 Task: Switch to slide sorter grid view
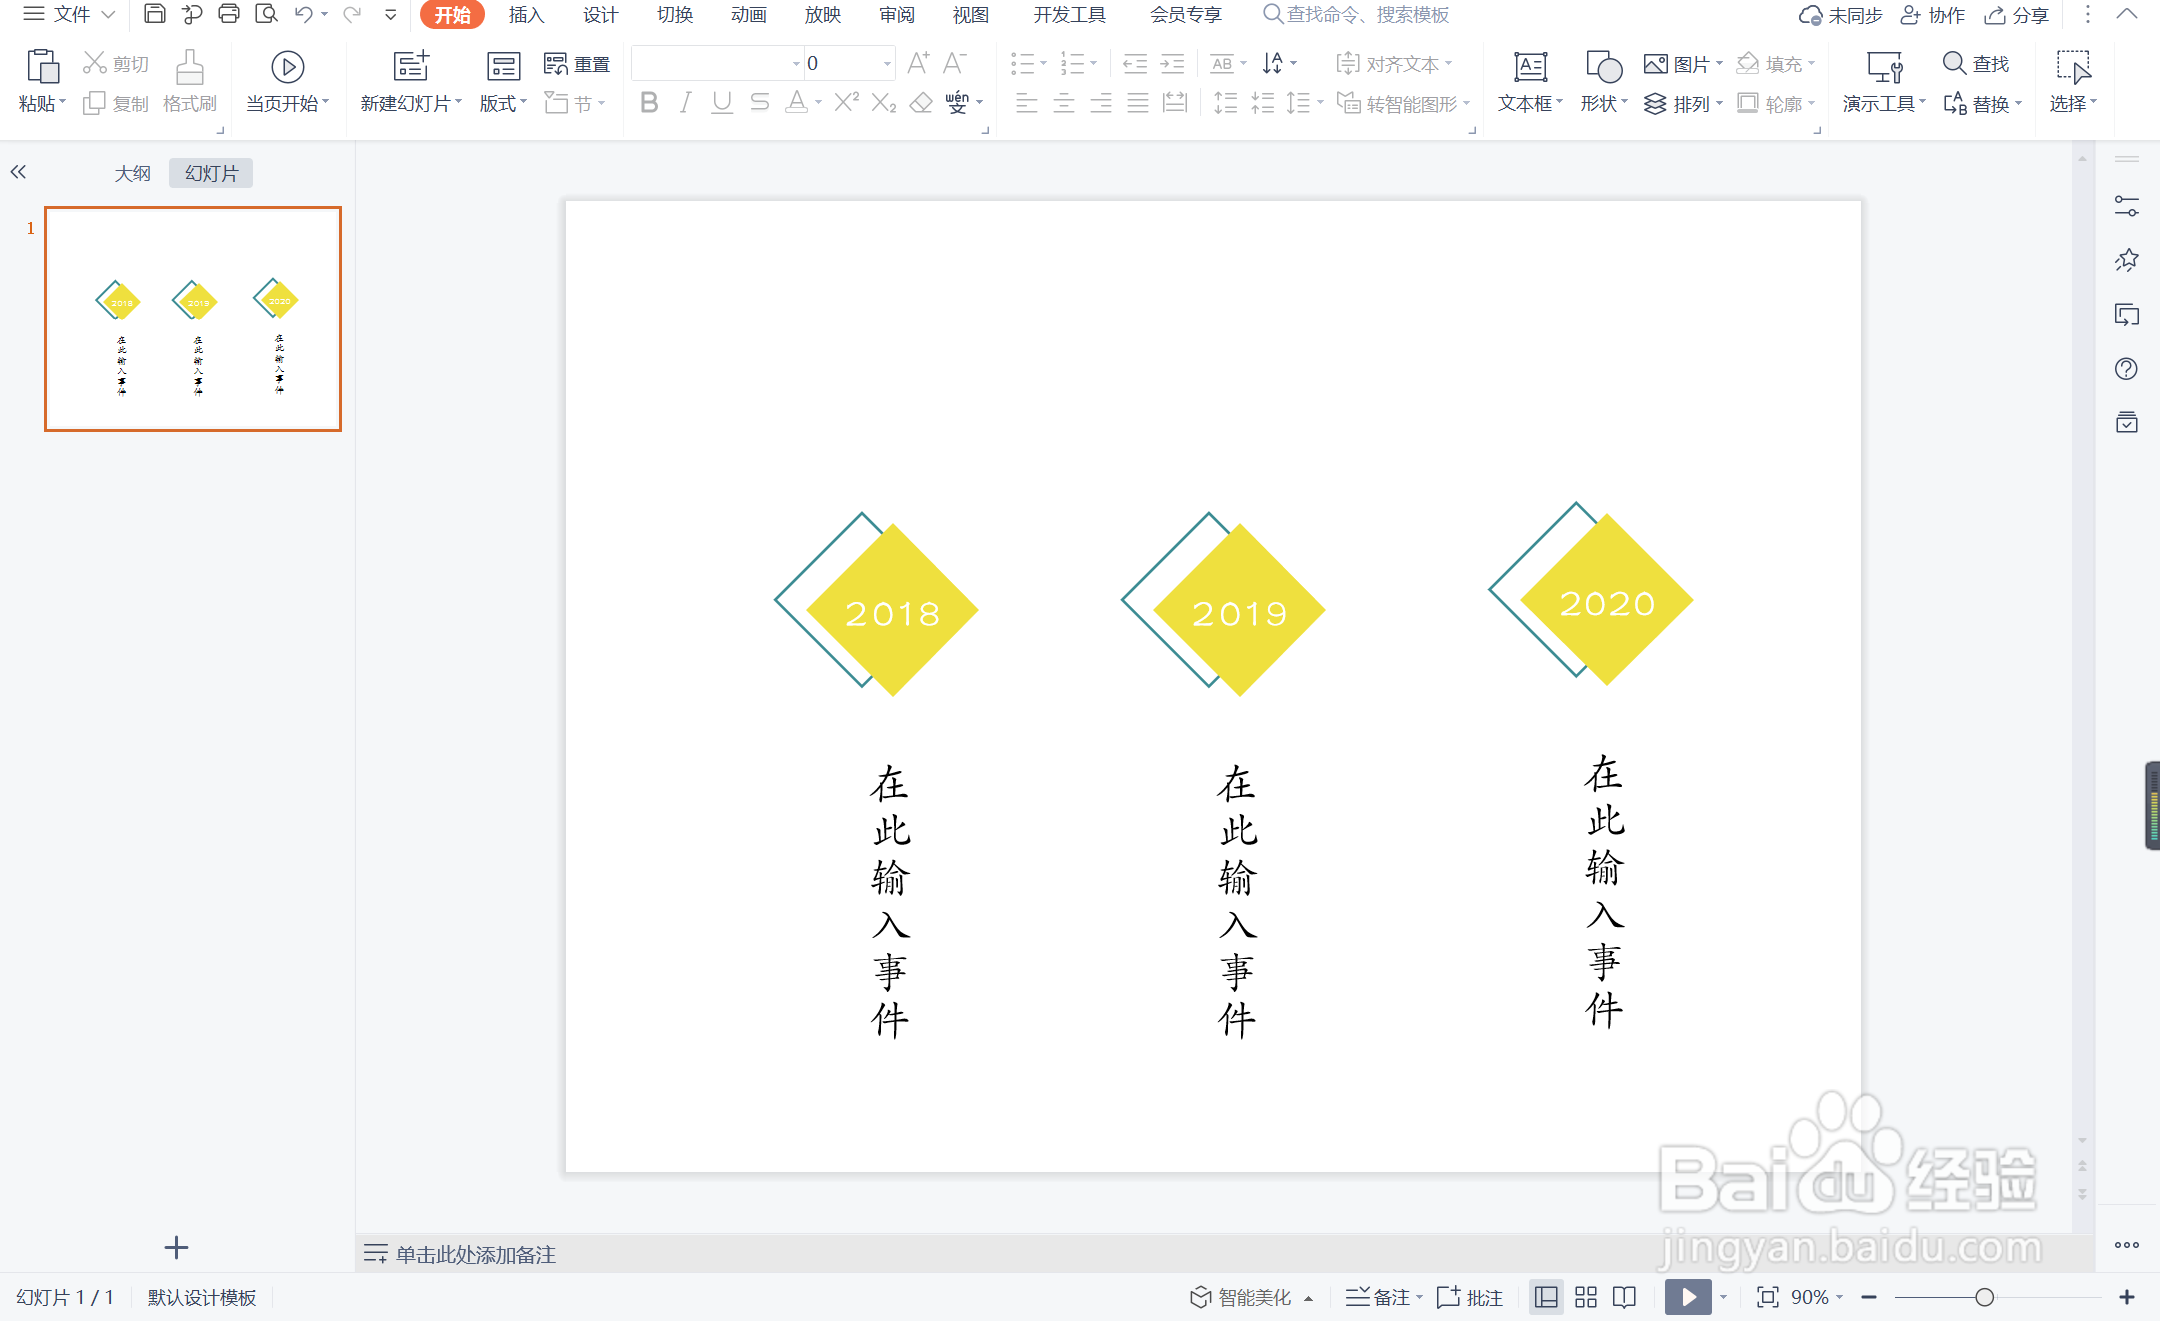tap(1586, 1297)
